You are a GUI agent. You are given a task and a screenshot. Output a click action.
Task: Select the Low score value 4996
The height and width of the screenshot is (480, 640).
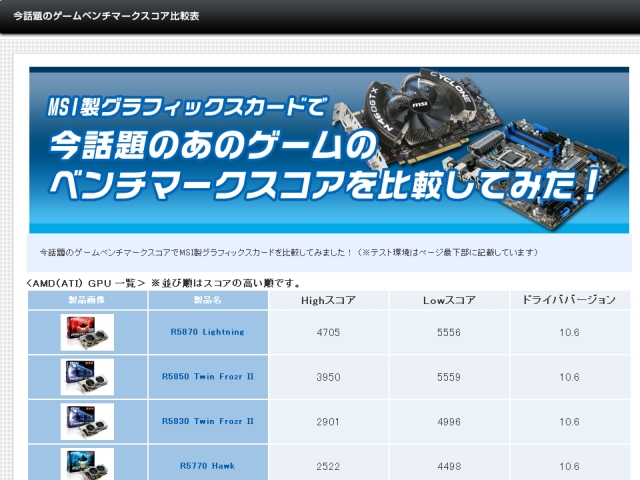click(449, 422)
